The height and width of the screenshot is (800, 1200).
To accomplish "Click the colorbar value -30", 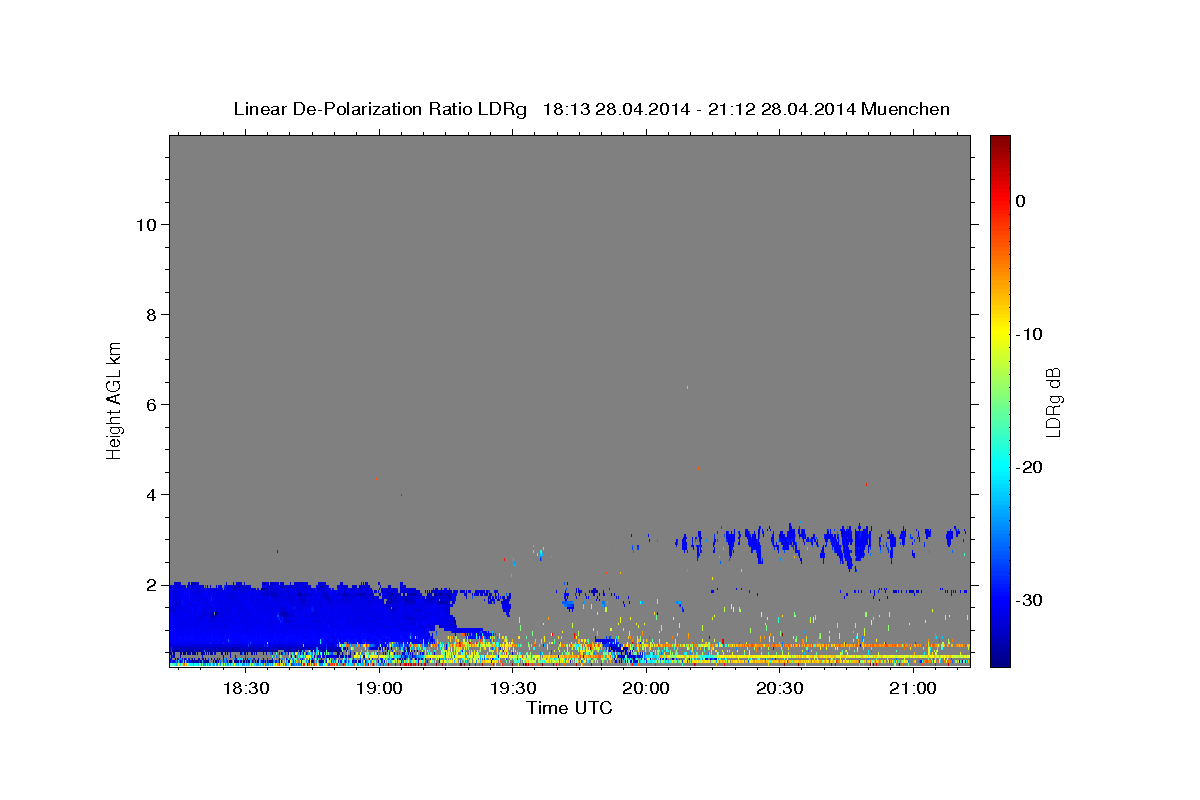I will point(1029,600).
